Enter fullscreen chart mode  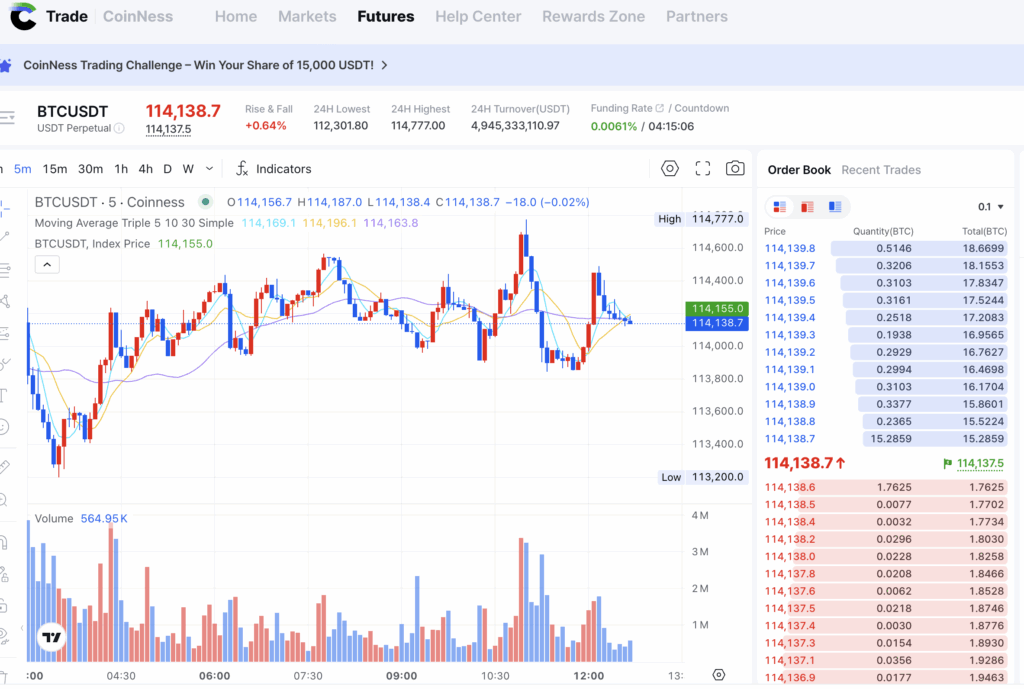click(703, 168)
